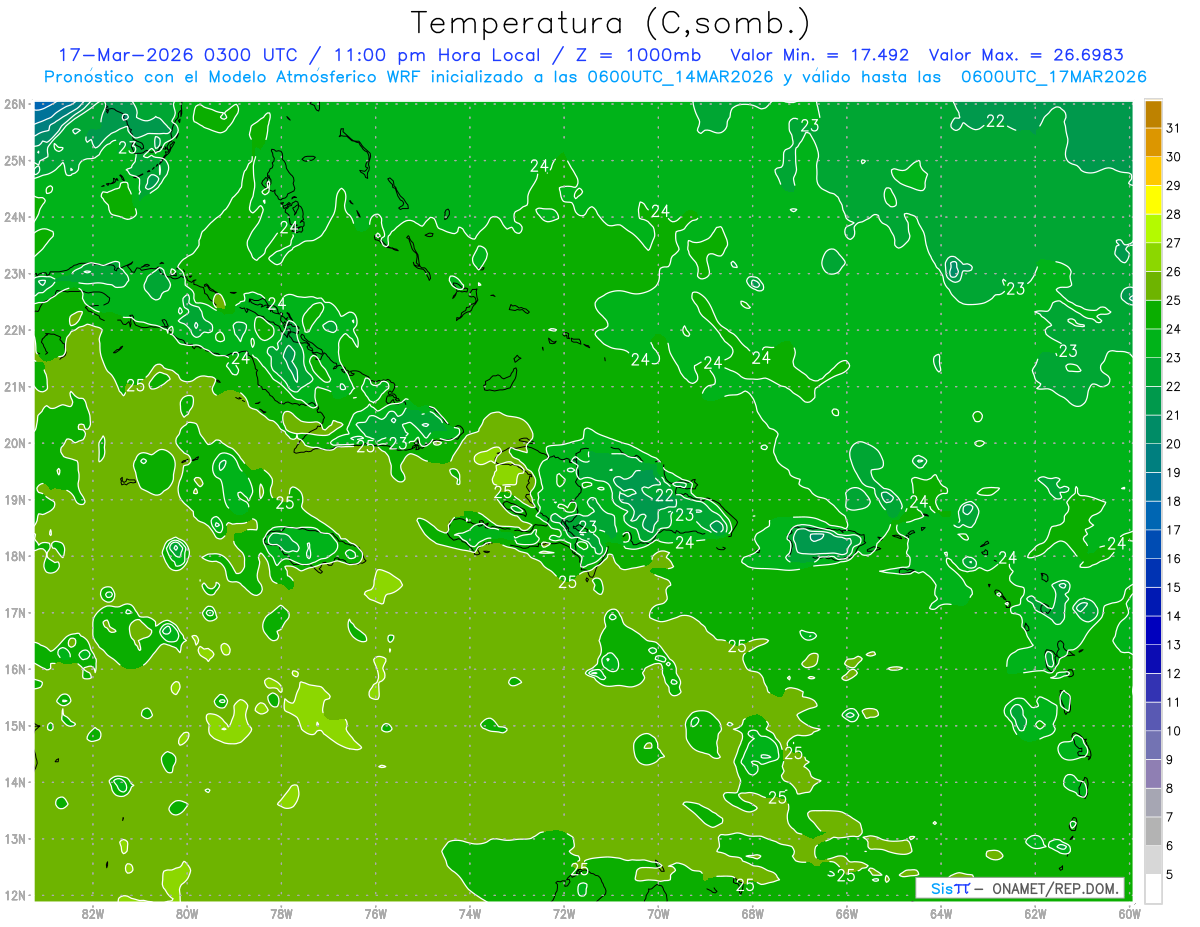Click the '0600UTC_17MAR2026' valid-until timestamp

click(1053, 77)
